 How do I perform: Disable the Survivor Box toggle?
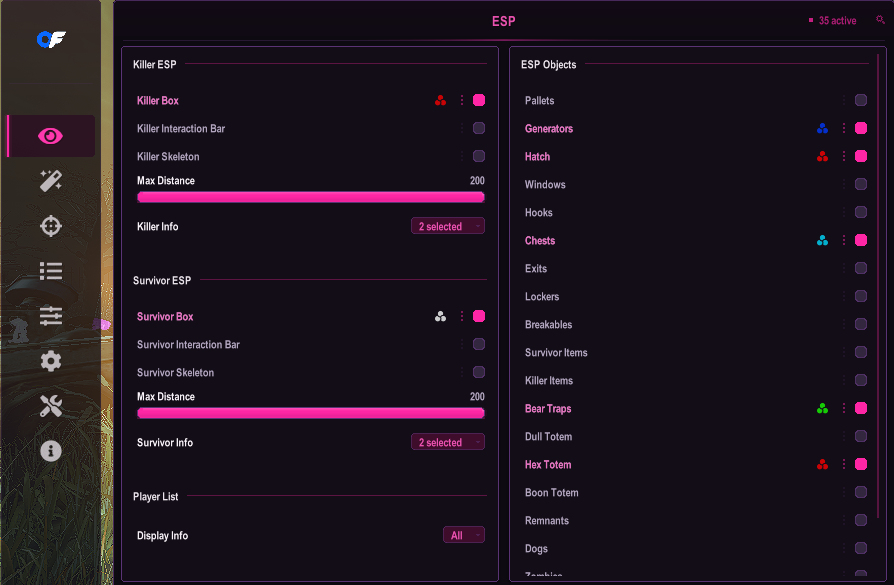pos(479,316)
